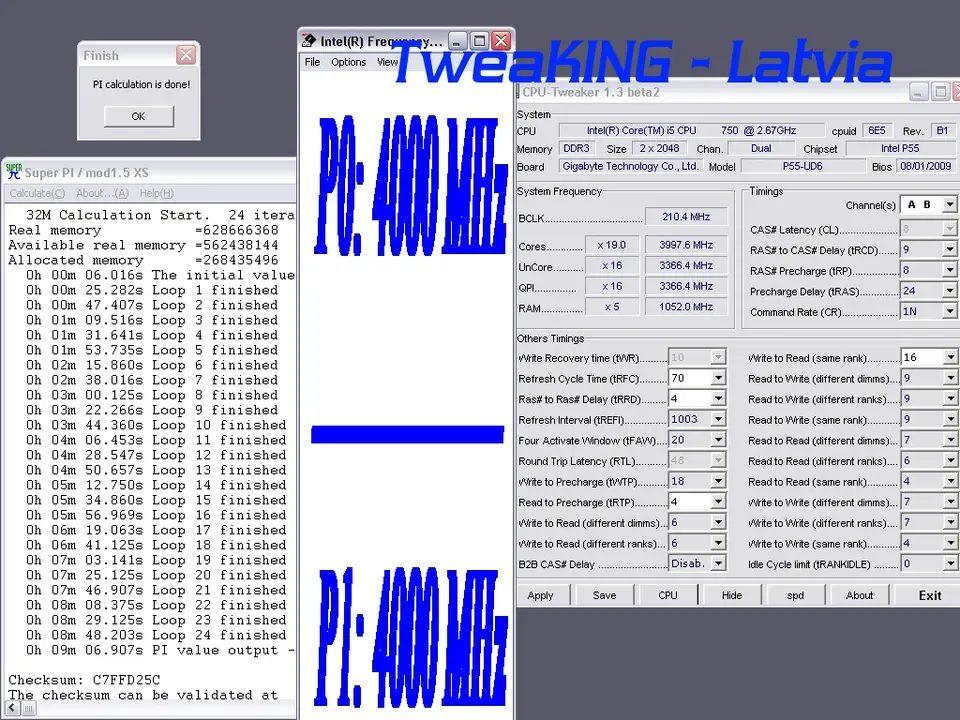Image resolution: width=960 pixels, height=720 pixels.
Task: Open Read to Read (different dimms) dropdown
Action: pos(950,440)
